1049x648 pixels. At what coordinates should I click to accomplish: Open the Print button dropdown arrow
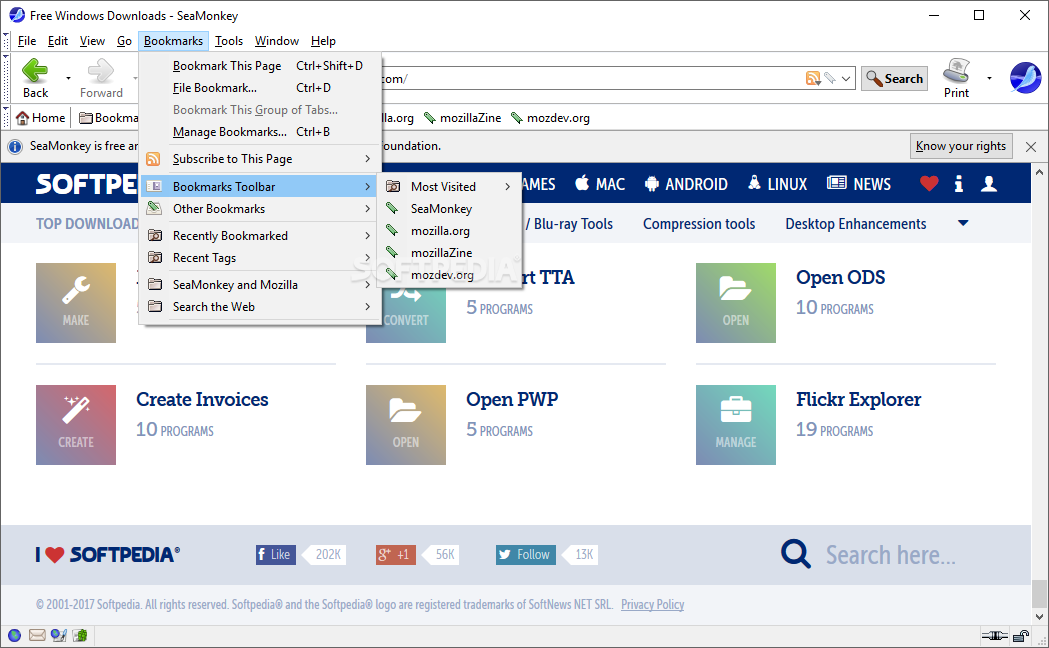989,78
